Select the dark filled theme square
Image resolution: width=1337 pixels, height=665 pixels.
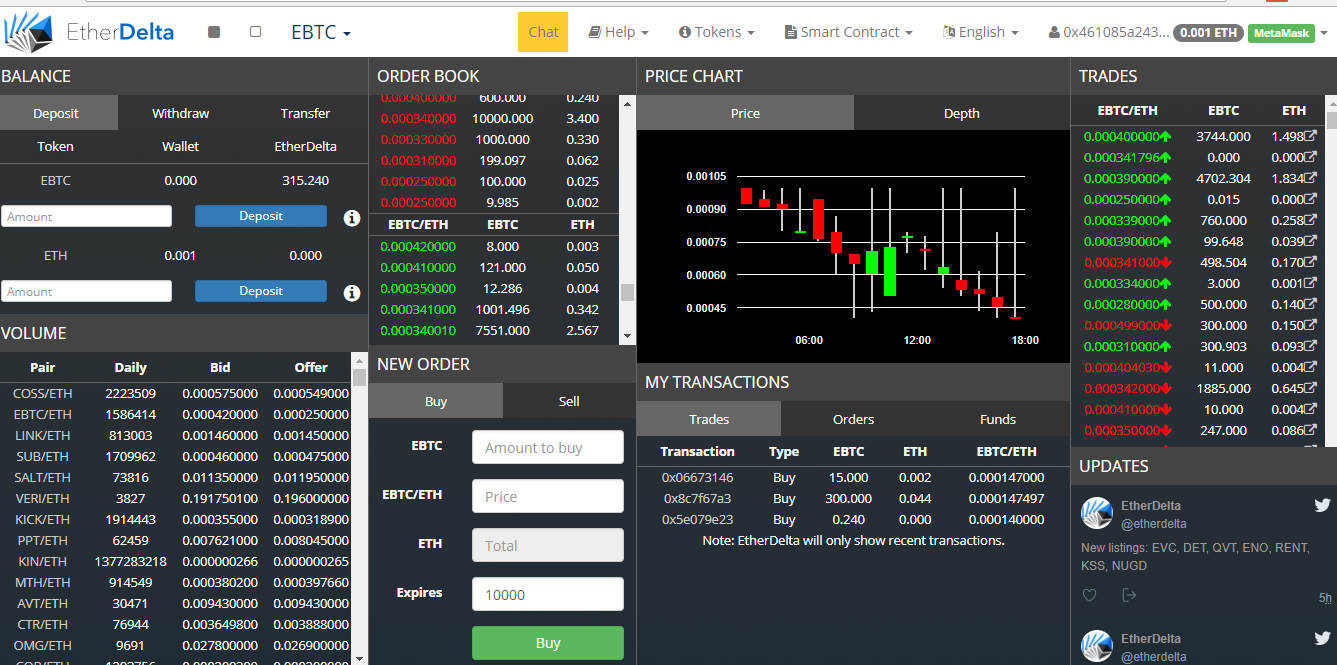click(x=214, y=32)
